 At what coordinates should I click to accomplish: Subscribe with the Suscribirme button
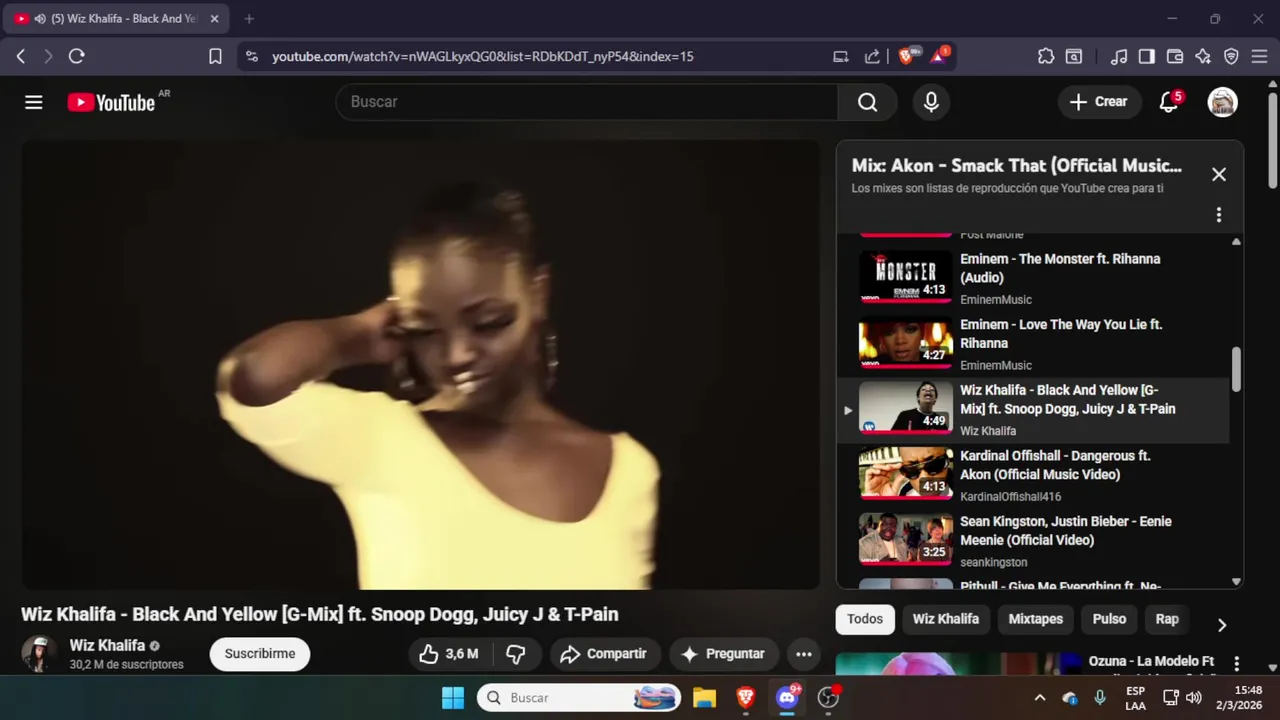point(260,654)
